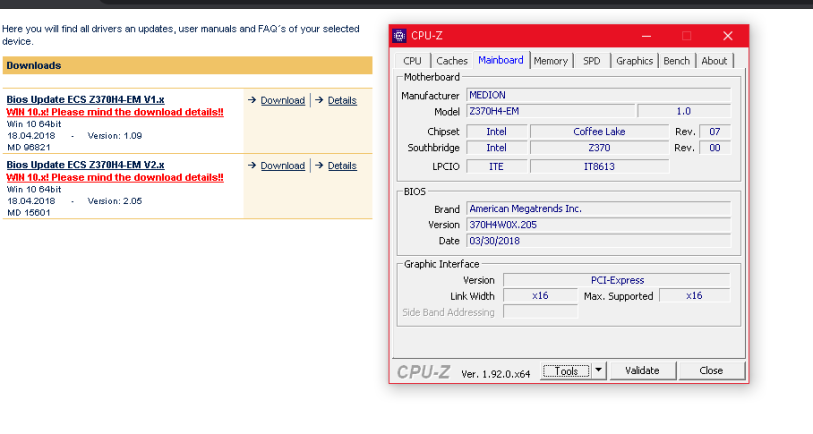813x434 pixels.
Task: Select the Memory tab
Action: pos(550,61)
